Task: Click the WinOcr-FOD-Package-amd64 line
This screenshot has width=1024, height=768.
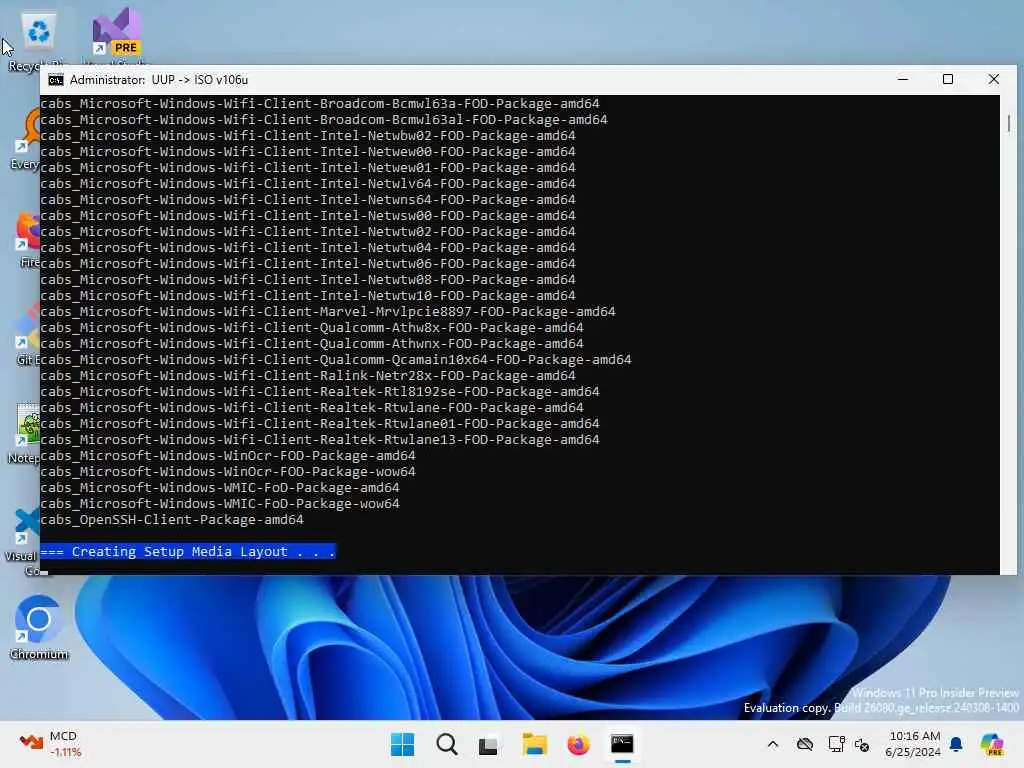Action: pyautogui.click(x=228, y=456)
